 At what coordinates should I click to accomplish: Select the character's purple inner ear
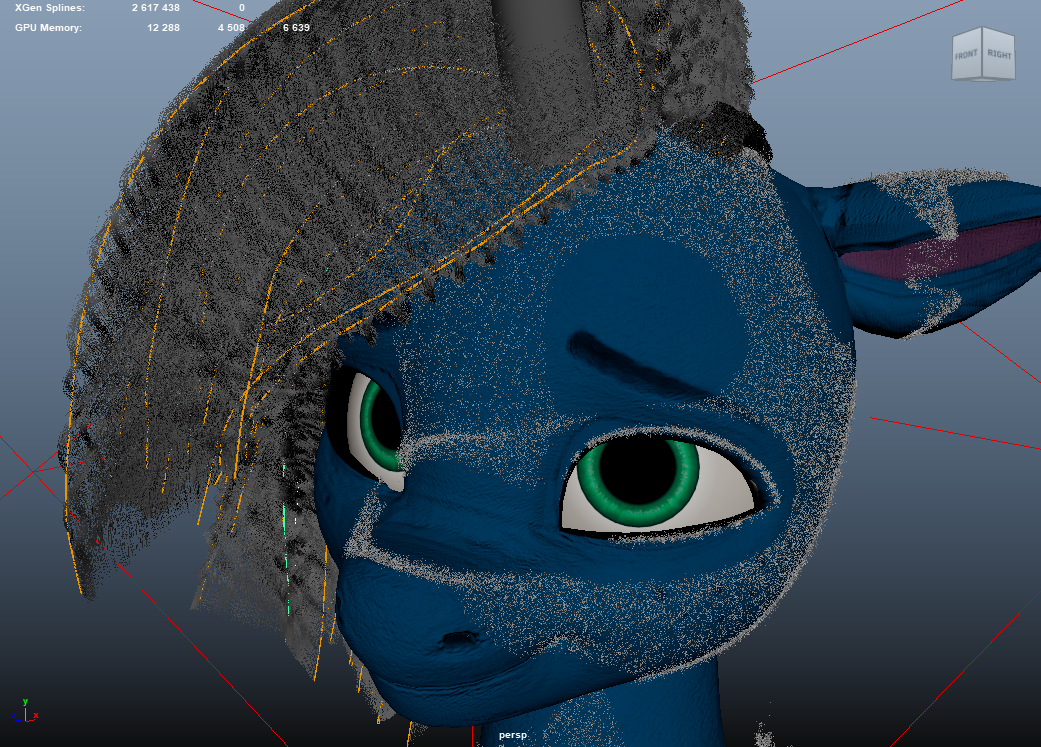coord(943,251)
